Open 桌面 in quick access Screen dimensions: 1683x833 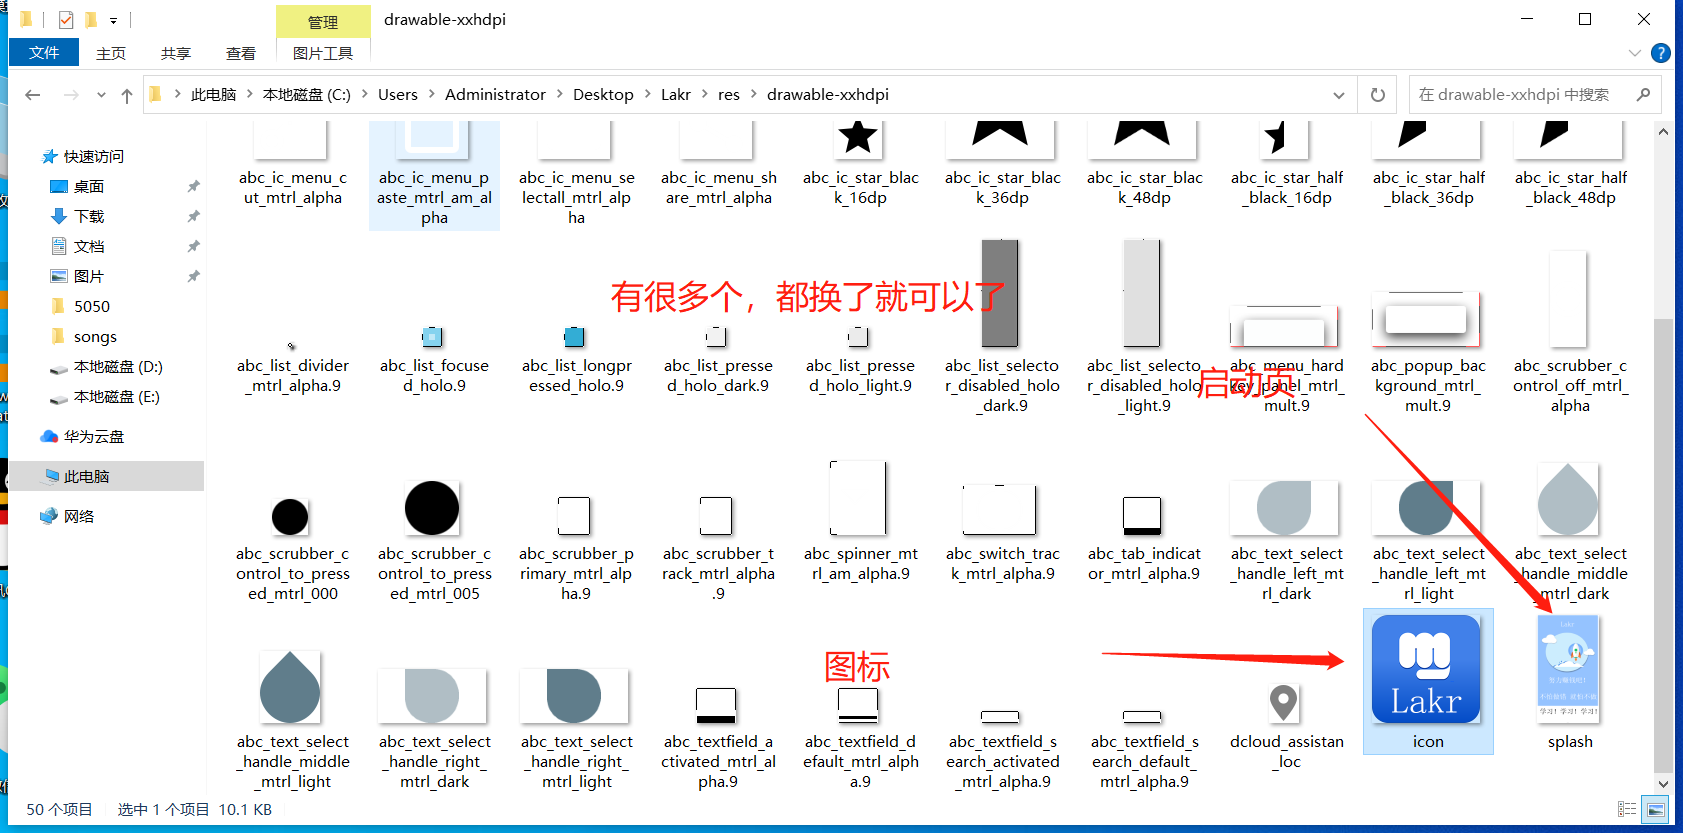click(89, 187)
